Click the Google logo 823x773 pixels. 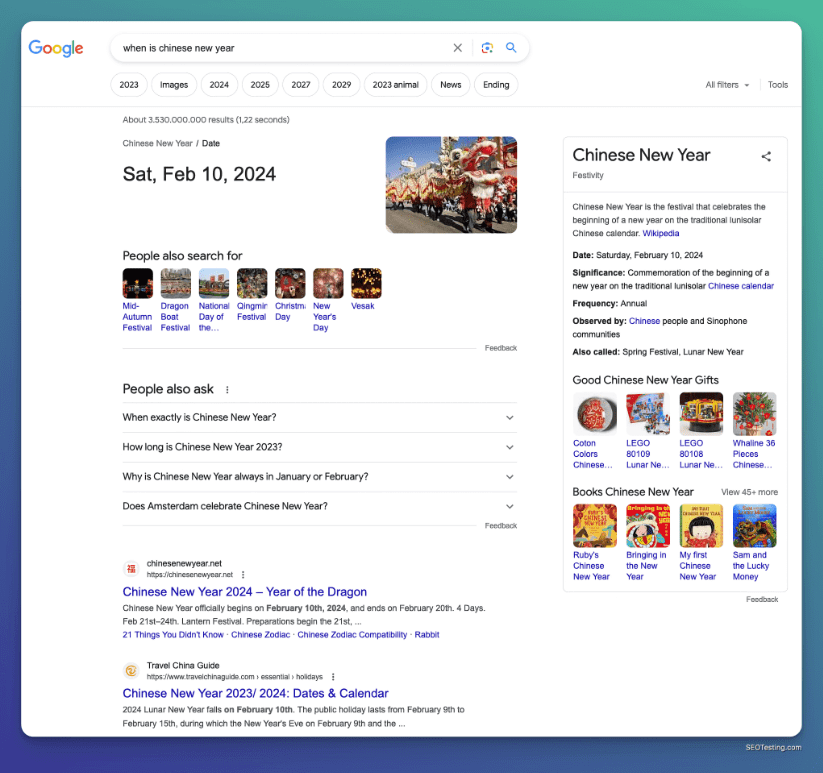point(56,48)
